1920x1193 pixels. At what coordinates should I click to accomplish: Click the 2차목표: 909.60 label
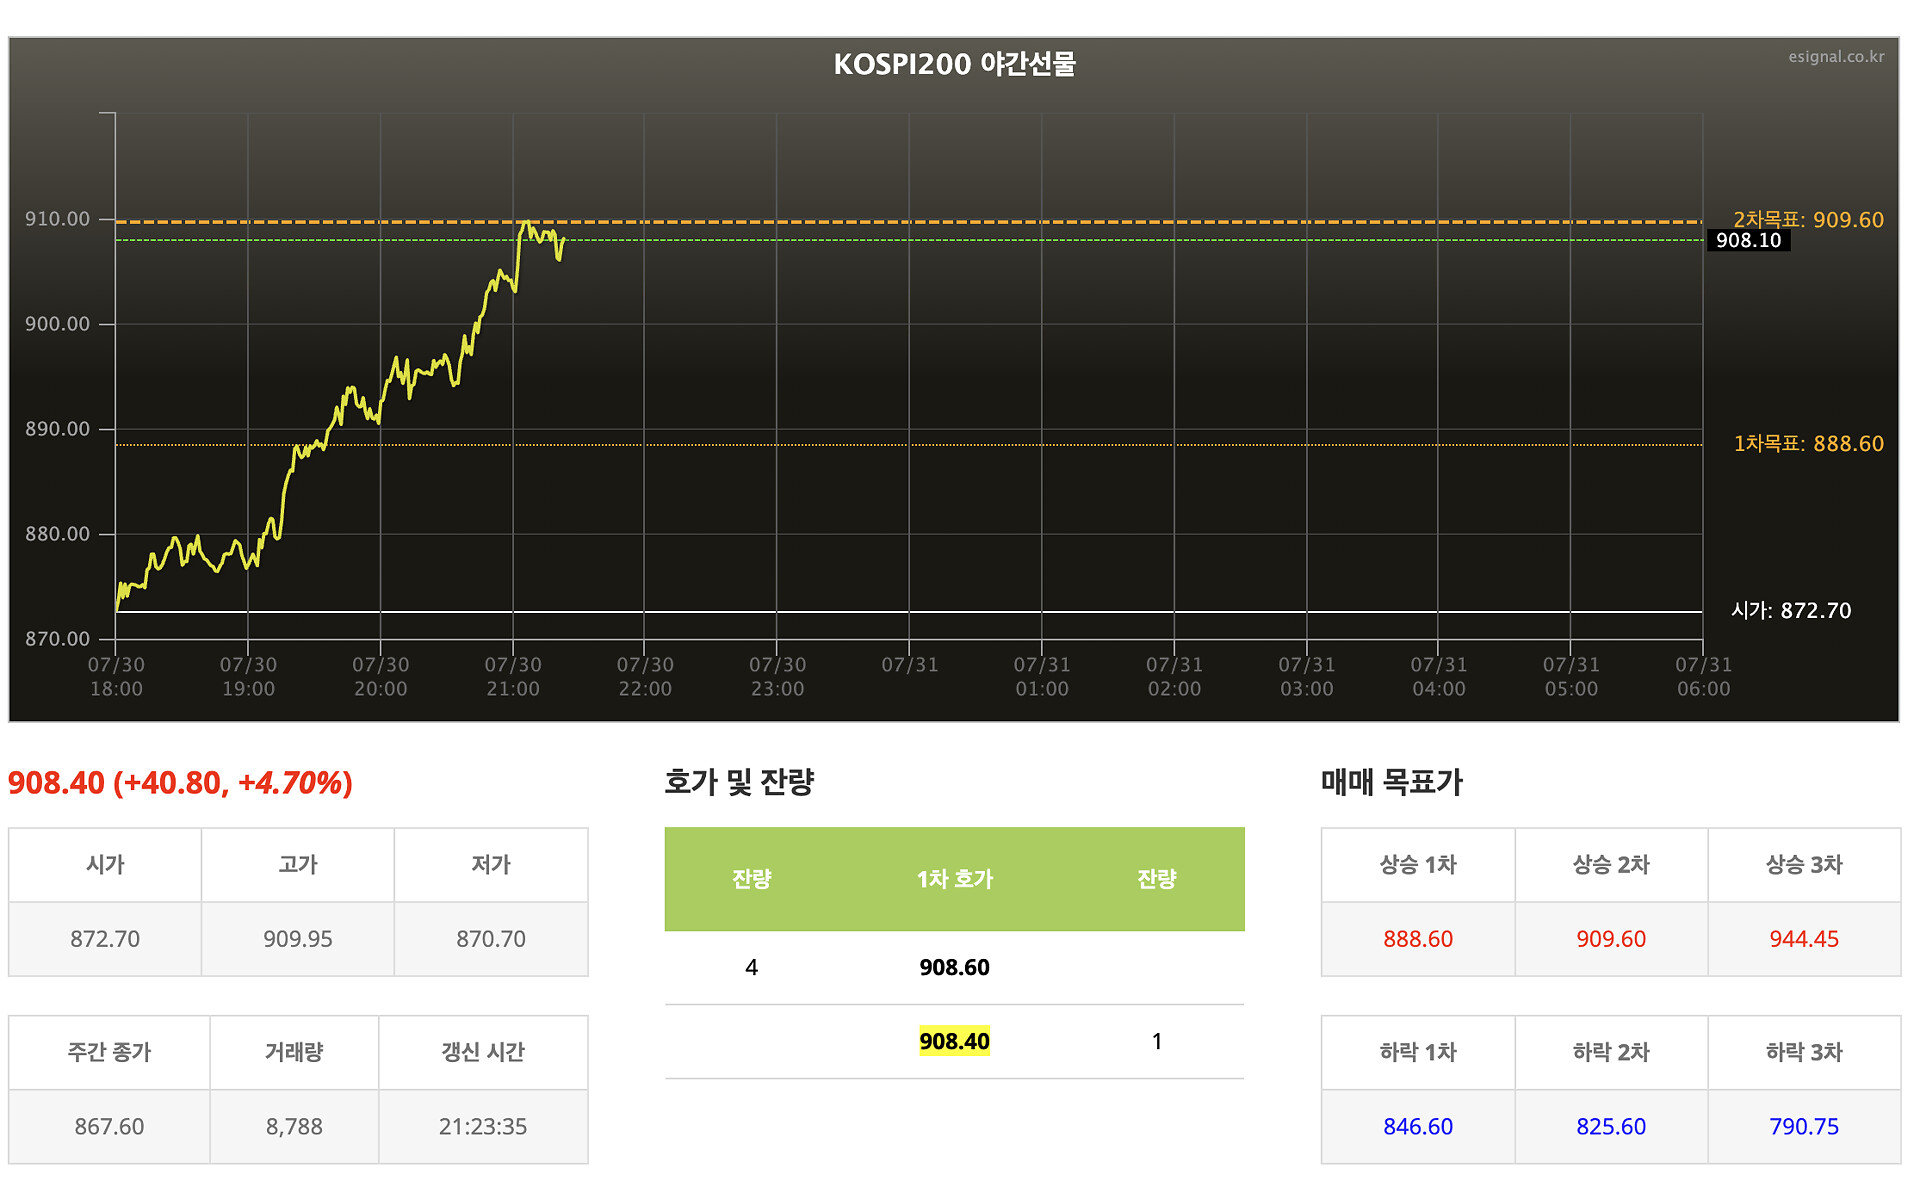pyautogui.click(x=1808, y=220)
